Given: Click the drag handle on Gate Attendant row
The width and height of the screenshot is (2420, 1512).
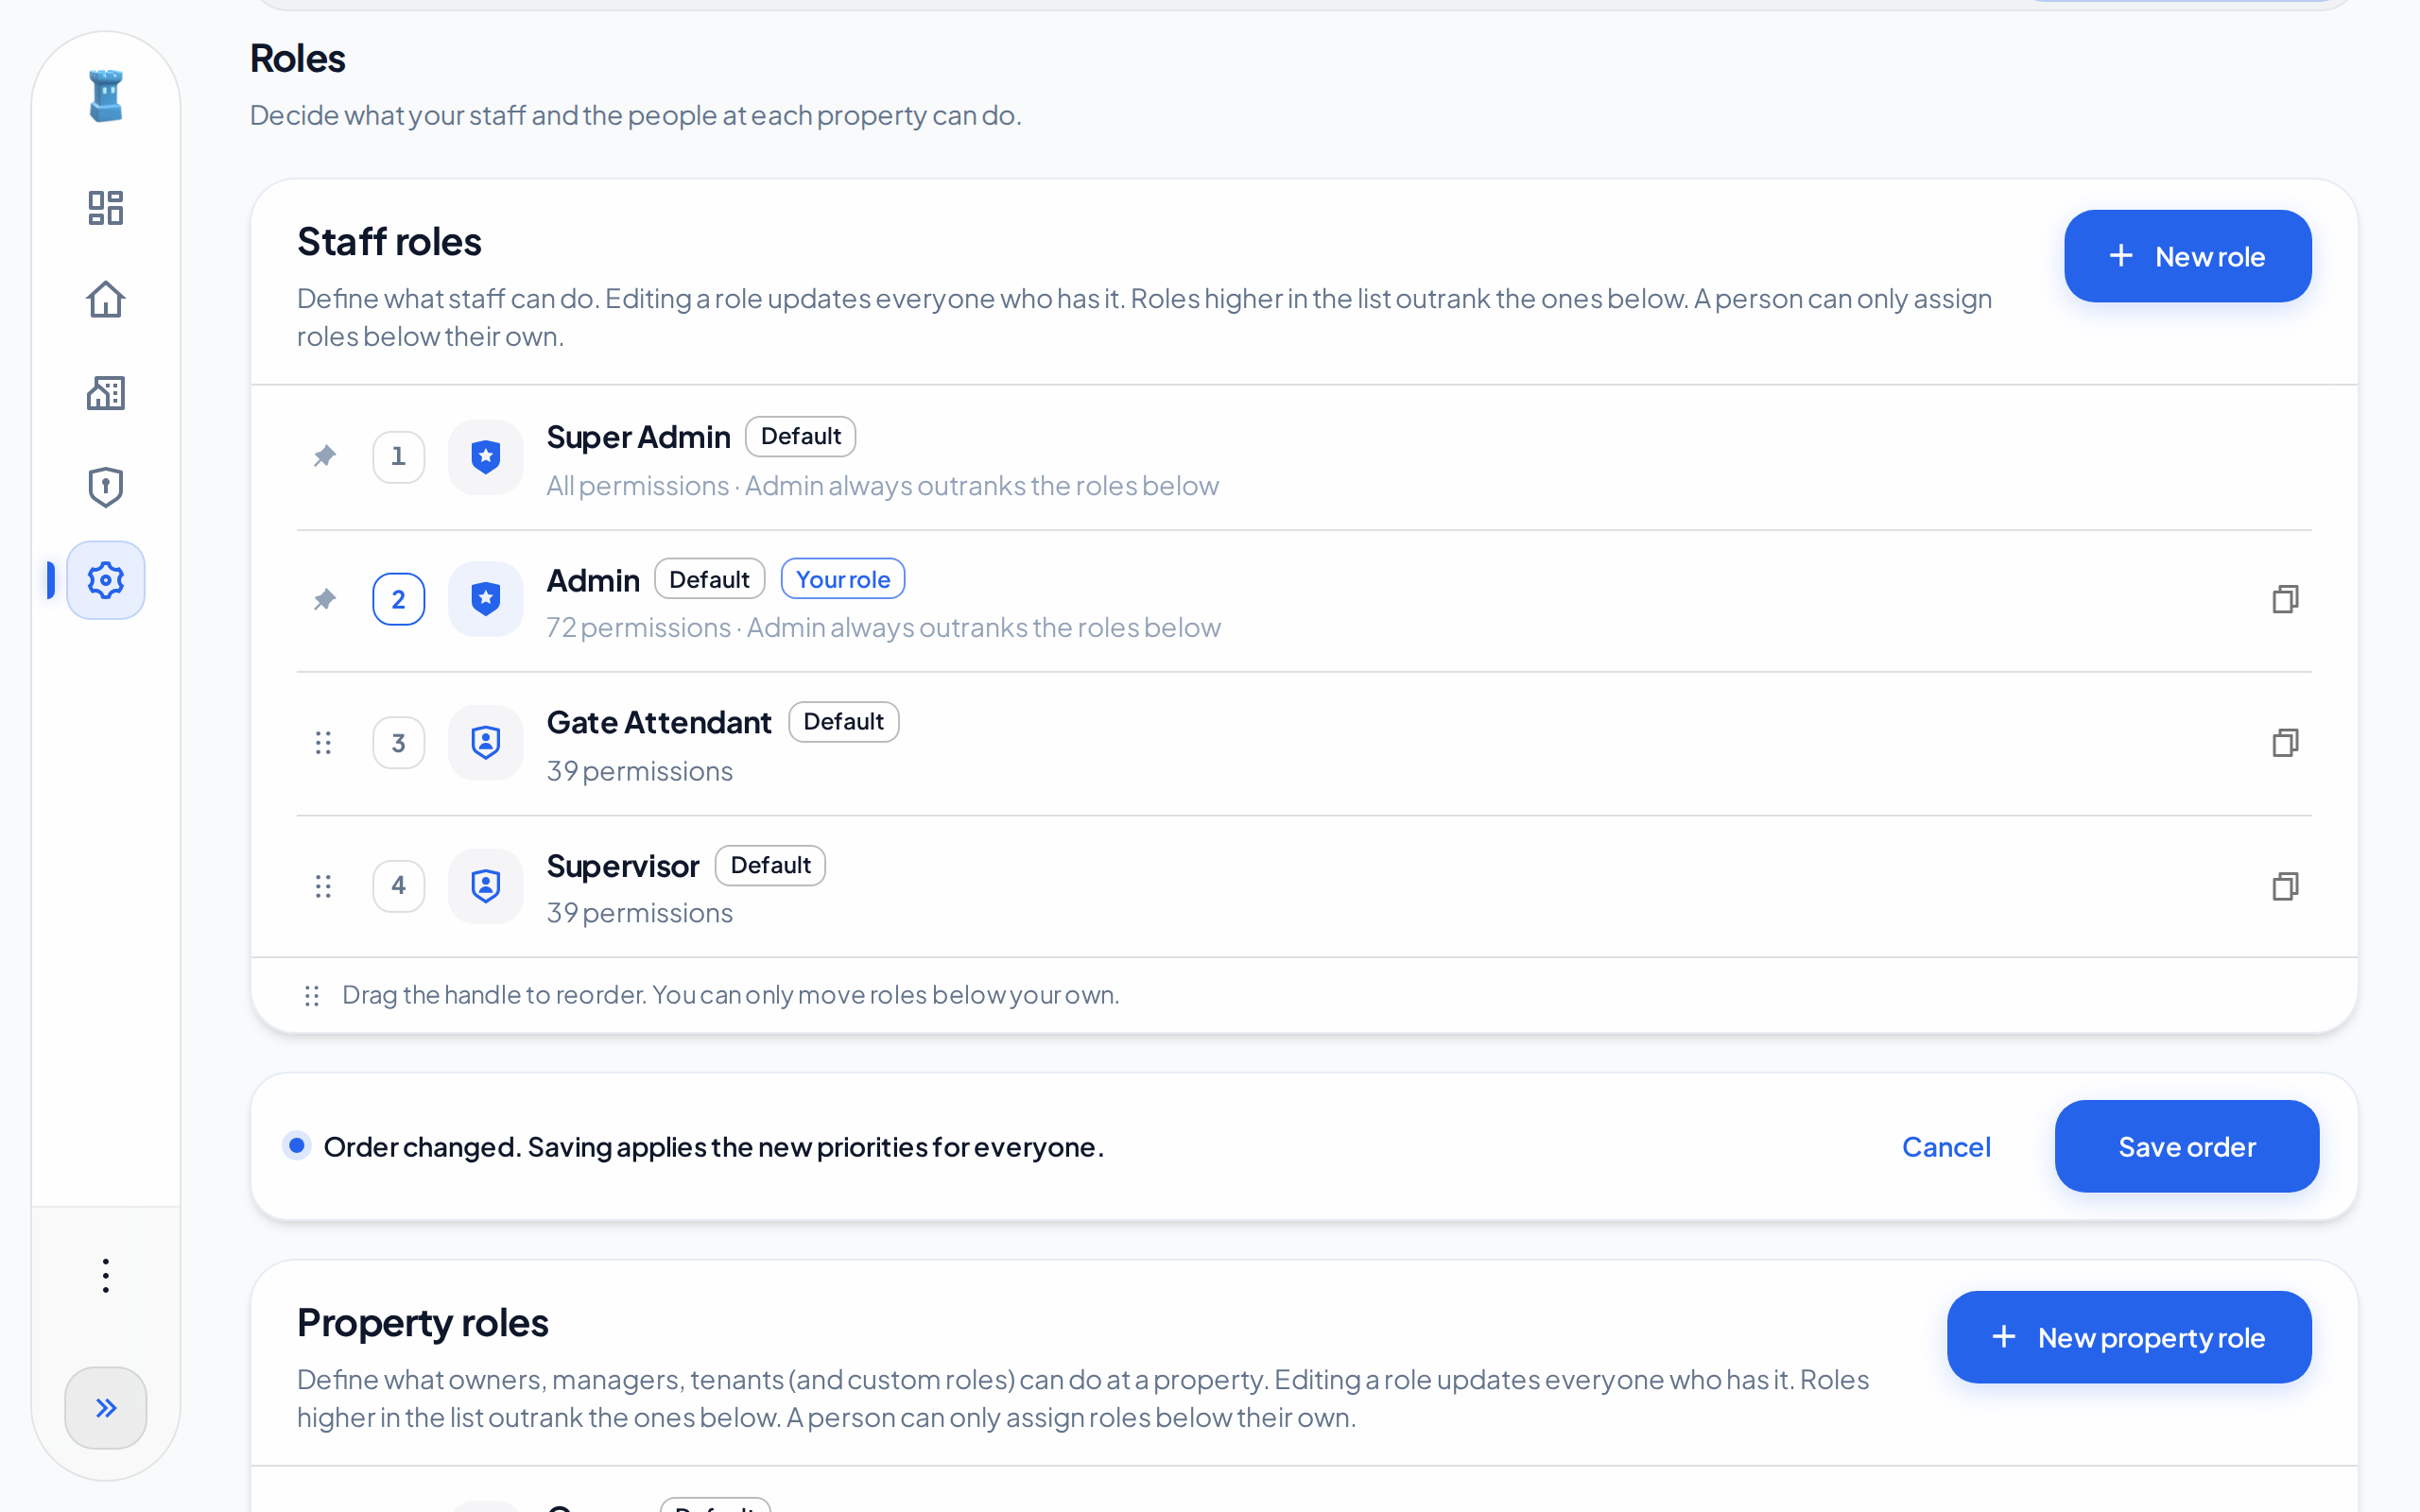Looking at the screenshot, I should [x=323, y=742].
